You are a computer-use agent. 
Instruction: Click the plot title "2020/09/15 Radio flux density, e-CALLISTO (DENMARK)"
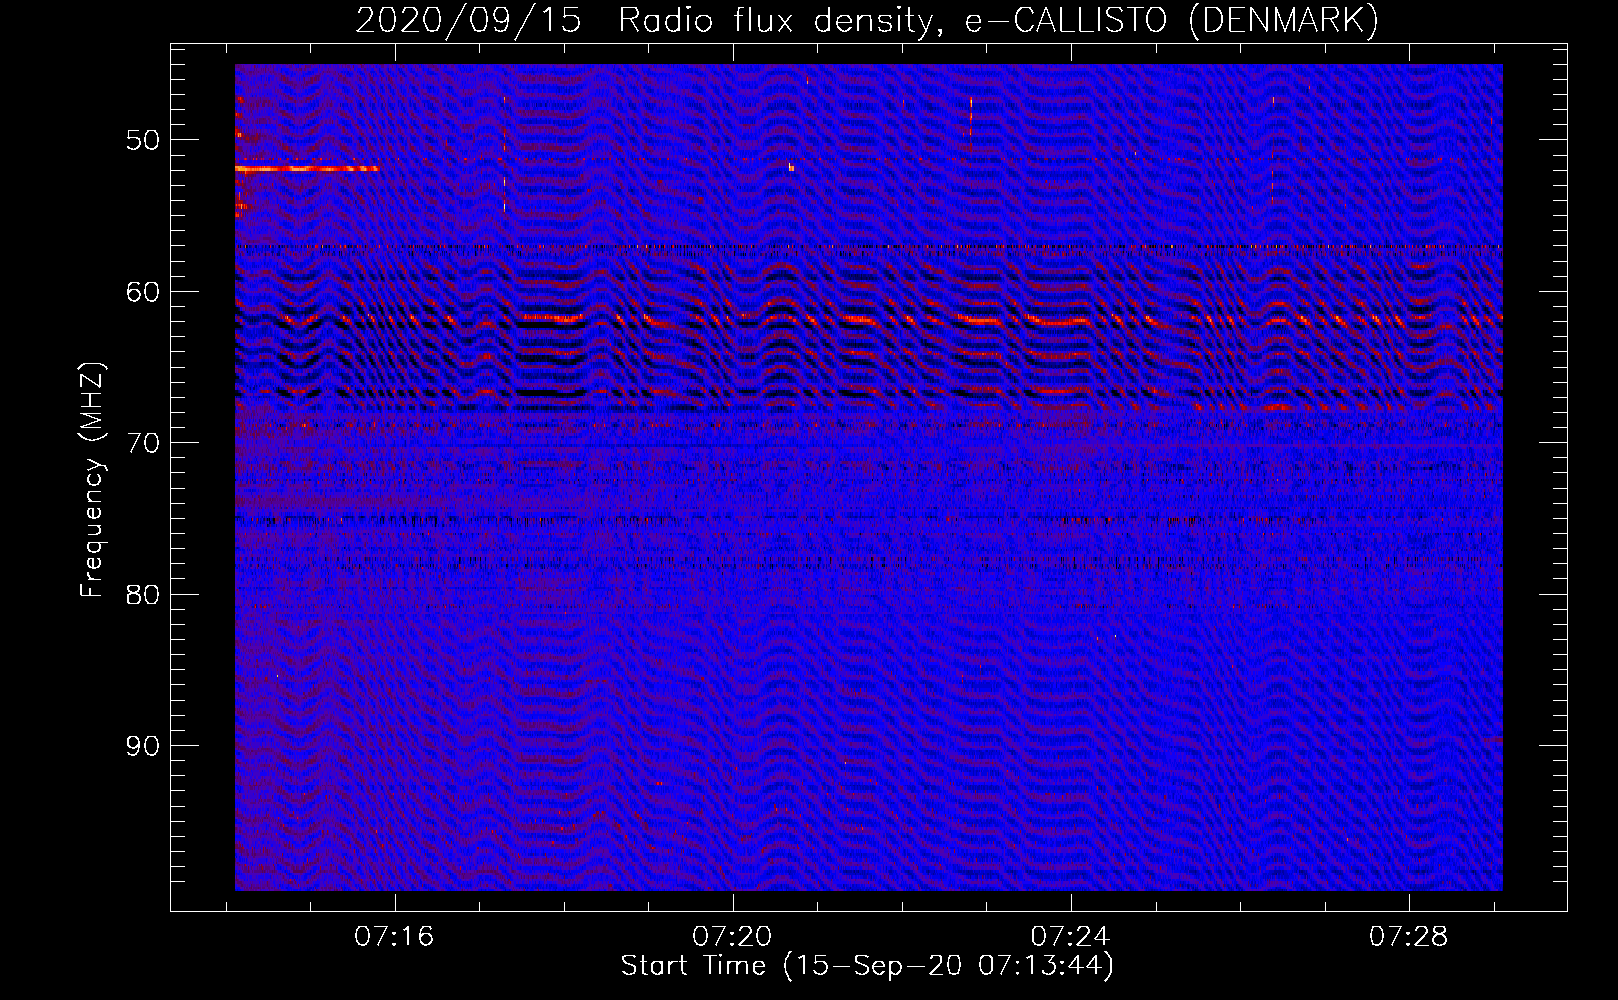tap(867, 20)
